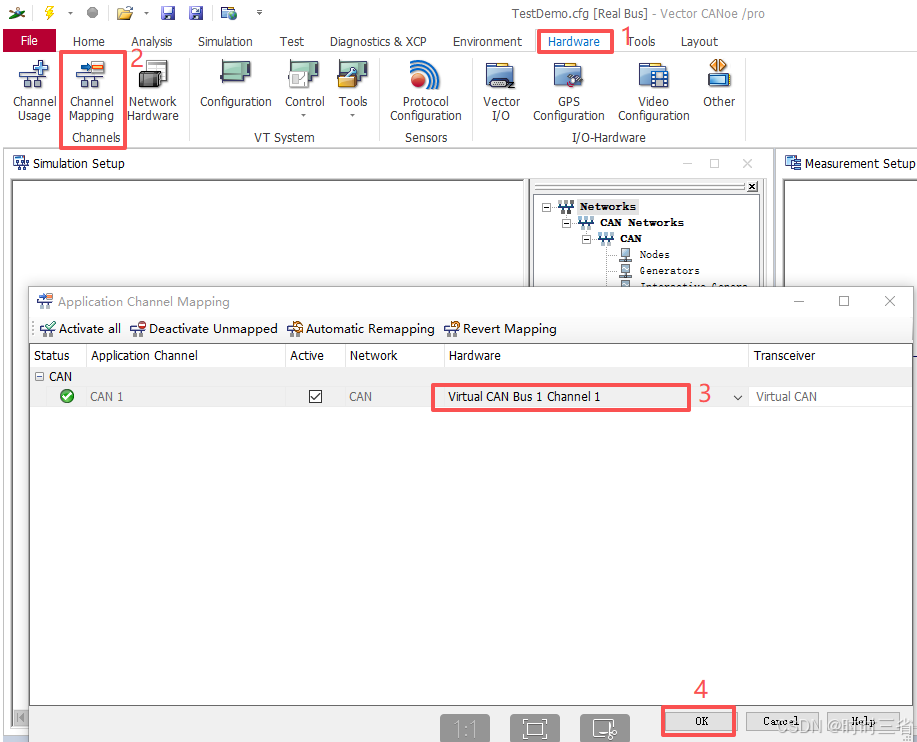
Task: Switch to the Environment ribbon tab
Action: [x=487, y=42]
